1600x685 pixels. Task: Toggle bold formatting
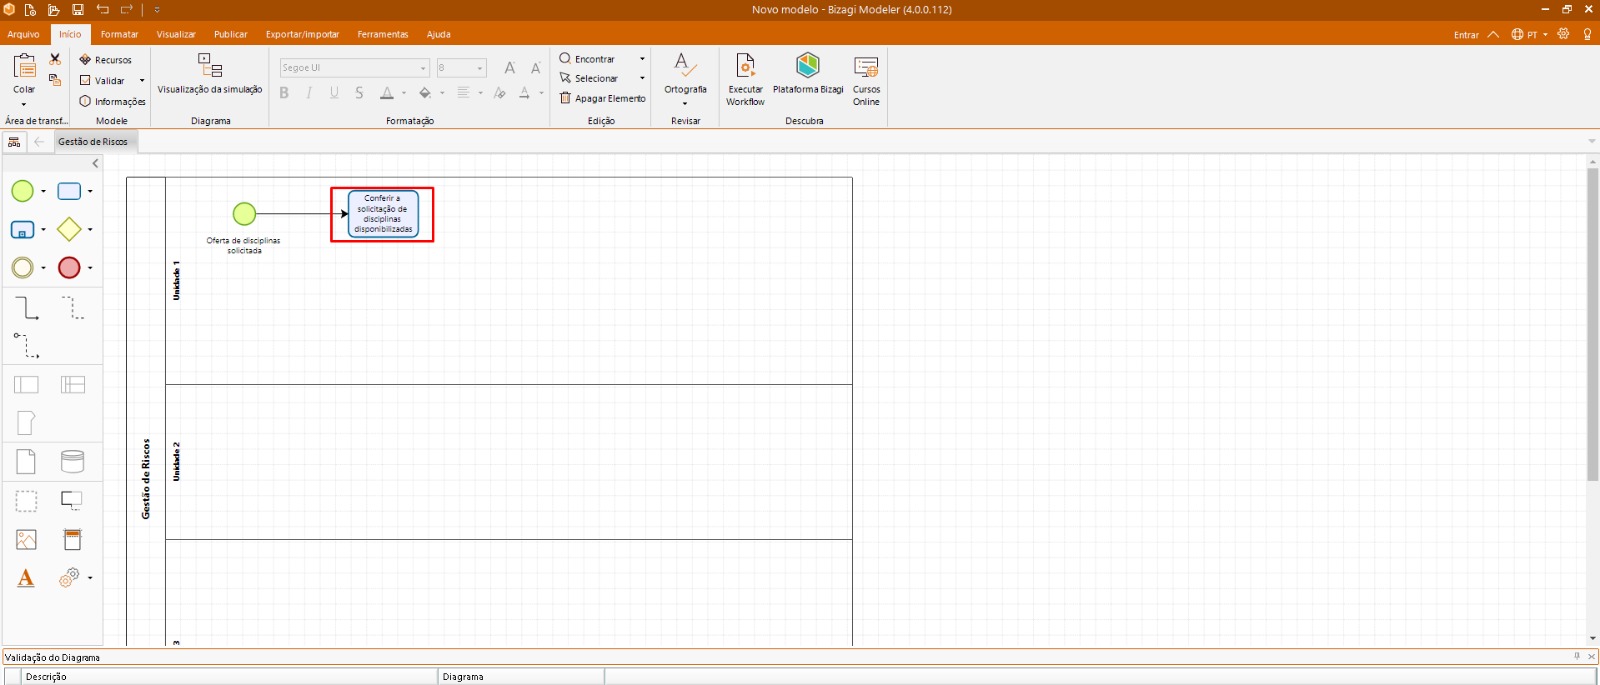coord(284,93)
